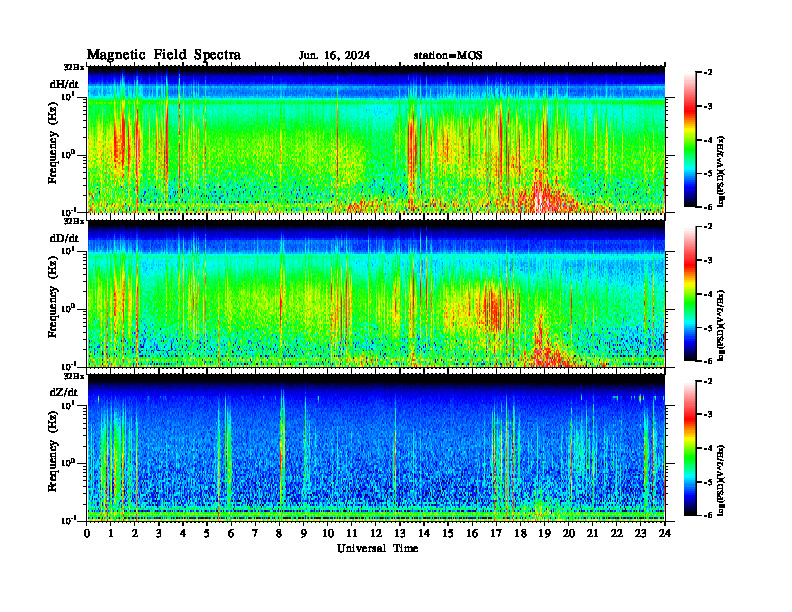Click hour 4 on the time axis
The image size is (792, 612).
click(x=183, y=533)
